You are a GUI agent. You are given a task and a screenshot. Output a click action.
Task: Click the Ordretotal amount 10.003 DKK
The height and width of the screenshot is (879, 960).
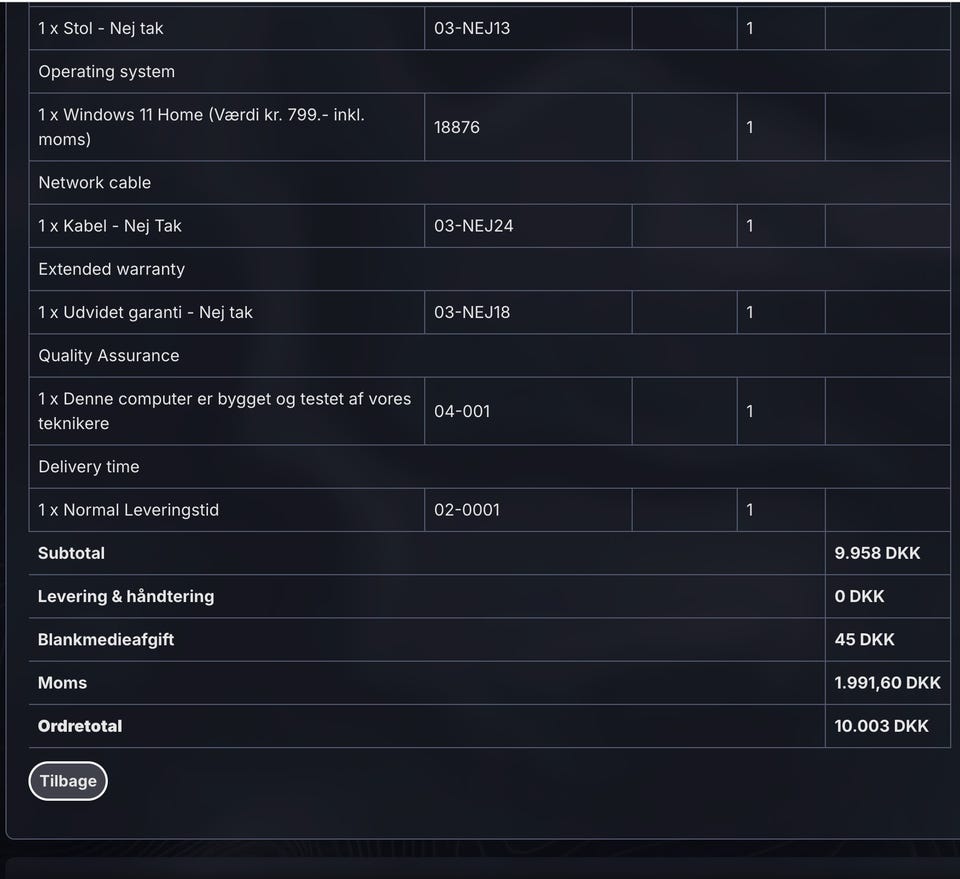coord(881,726)
